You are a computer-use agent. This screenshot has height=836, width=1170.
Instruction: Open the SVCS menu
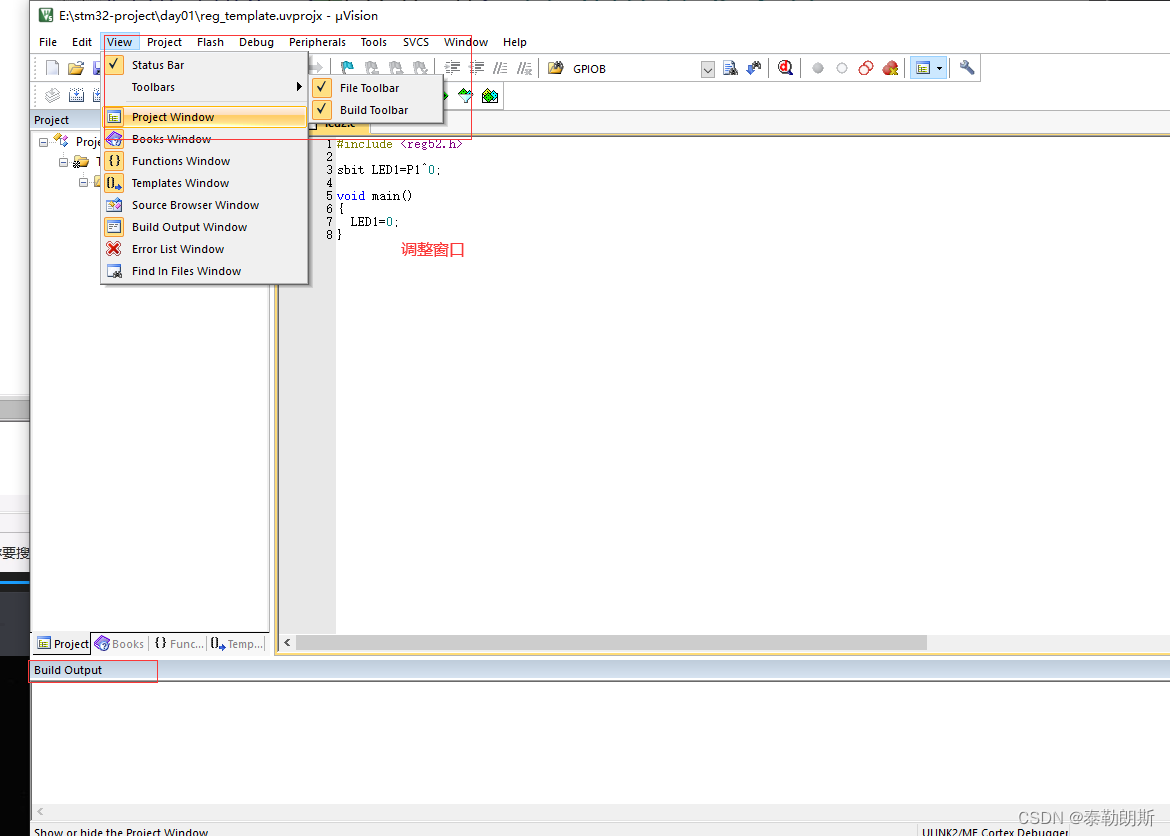tap(416, 43)
